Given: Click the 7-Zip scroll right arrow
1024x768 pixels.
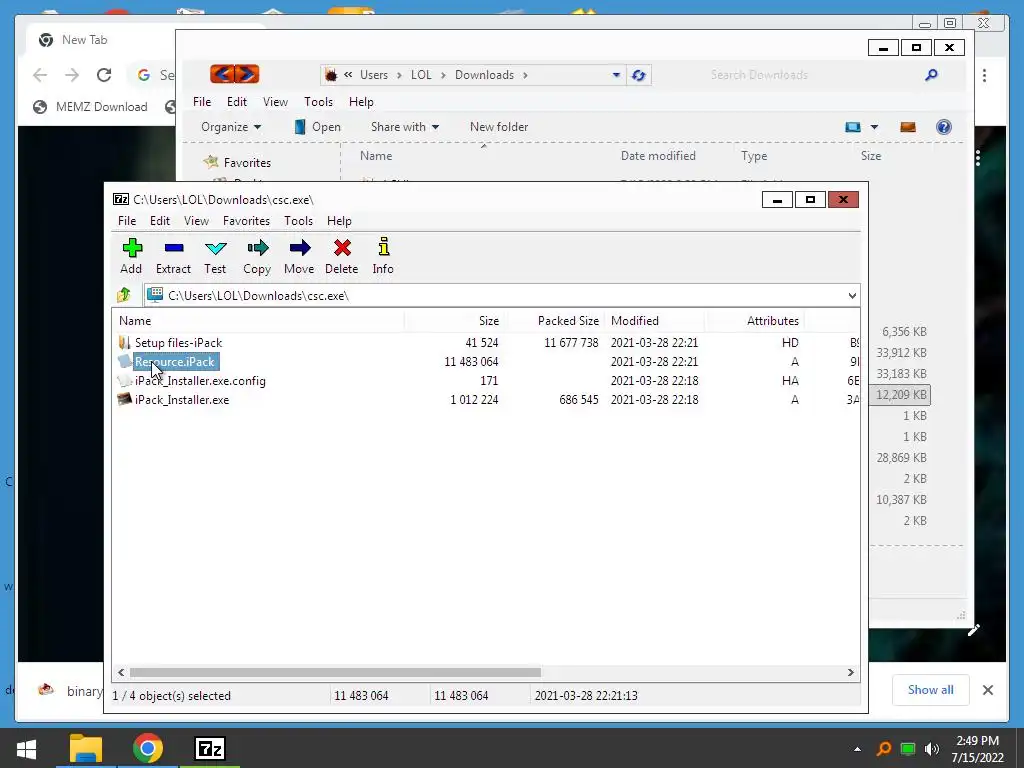Looking at the screenshot, I should 850,672.
